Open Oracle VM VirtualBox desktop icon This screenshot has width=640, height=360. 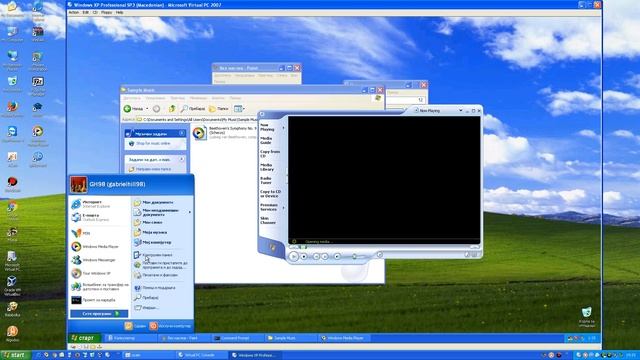[x=11, y=286]
